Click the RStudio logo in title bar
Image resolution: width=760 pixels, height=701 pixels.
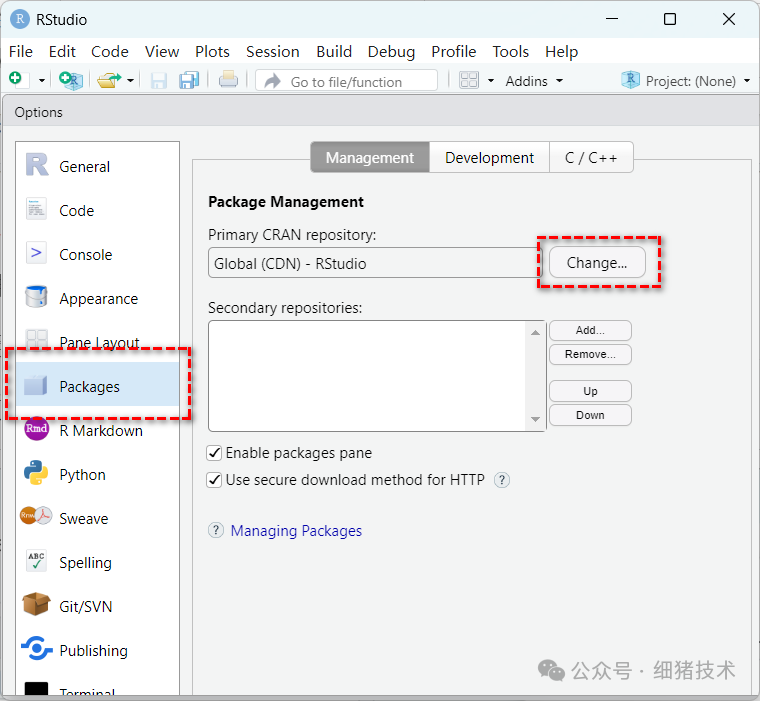(x=20, y=19)
